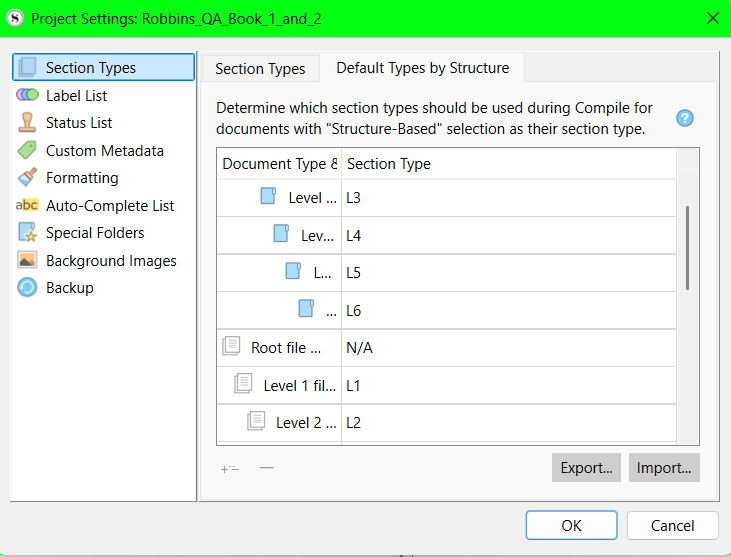
Task: Open section type for Level 1 files
Action: click(509, 385)
